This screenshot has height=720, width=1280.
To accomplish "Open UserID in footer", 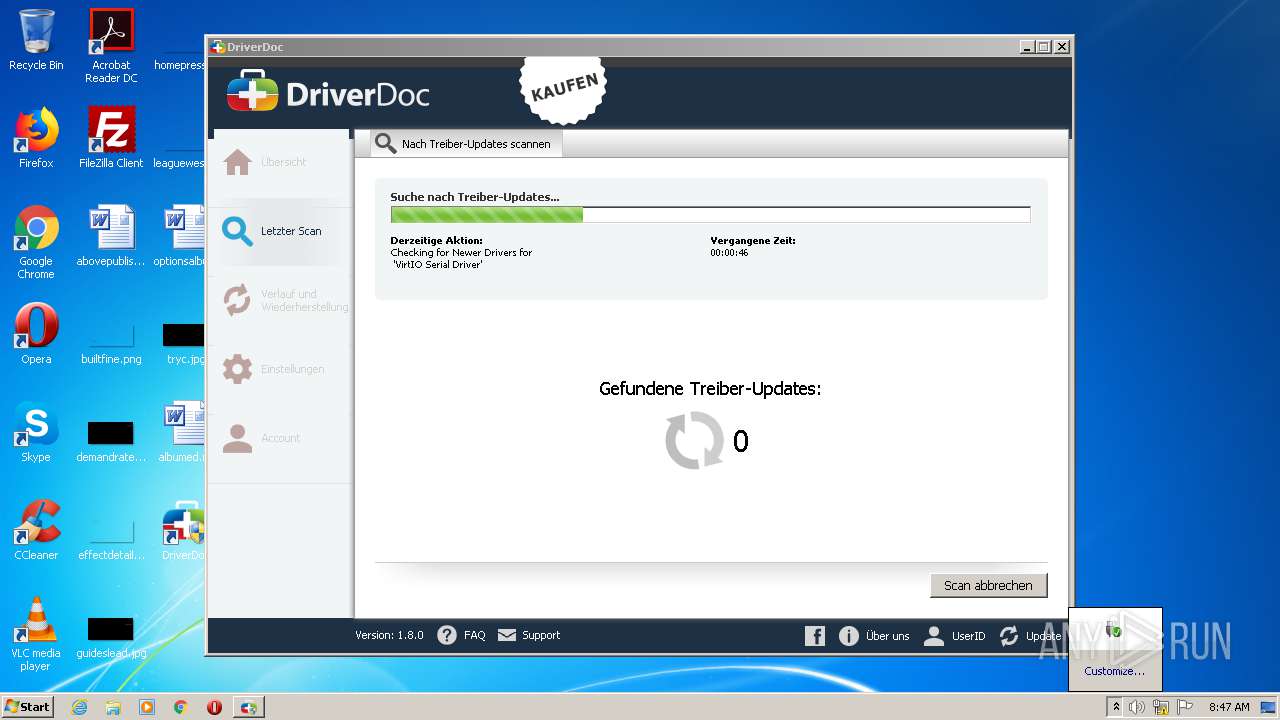I will (955, 636).
